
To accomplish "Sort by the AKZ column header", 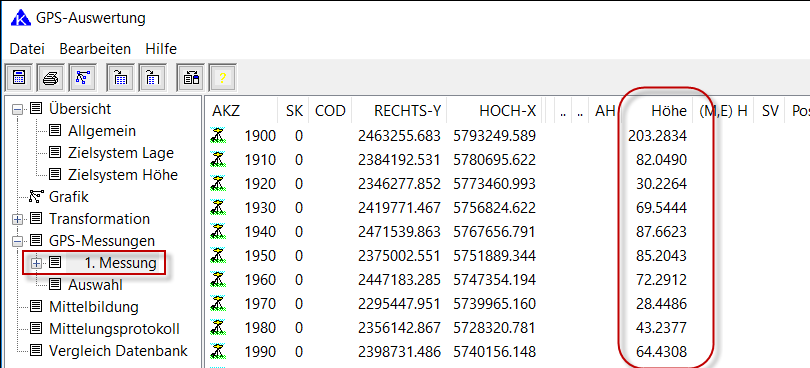I will coord(226,111).
